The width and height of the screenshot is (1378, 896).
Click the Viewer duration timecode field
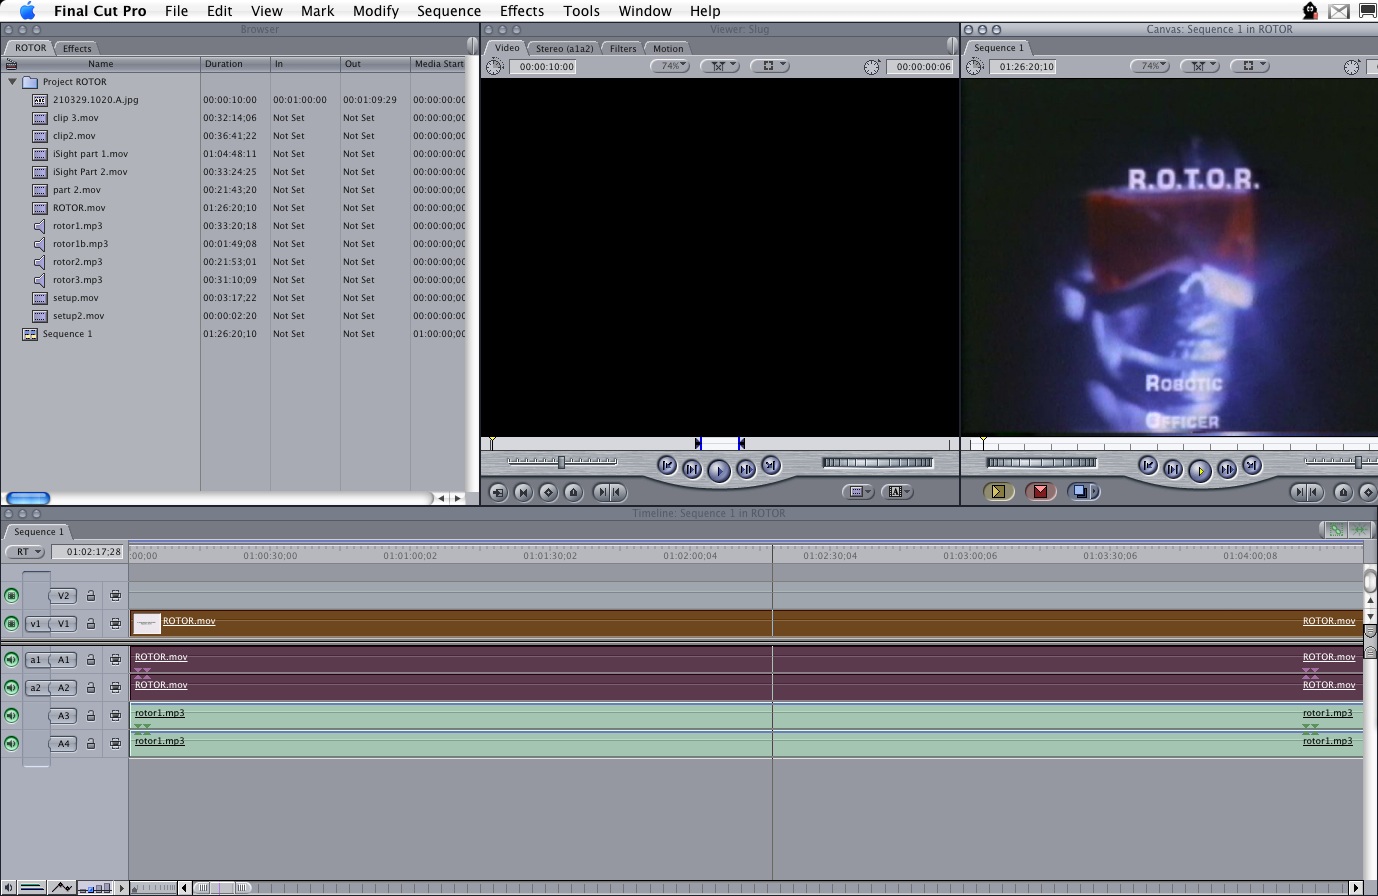click(541, 67)
